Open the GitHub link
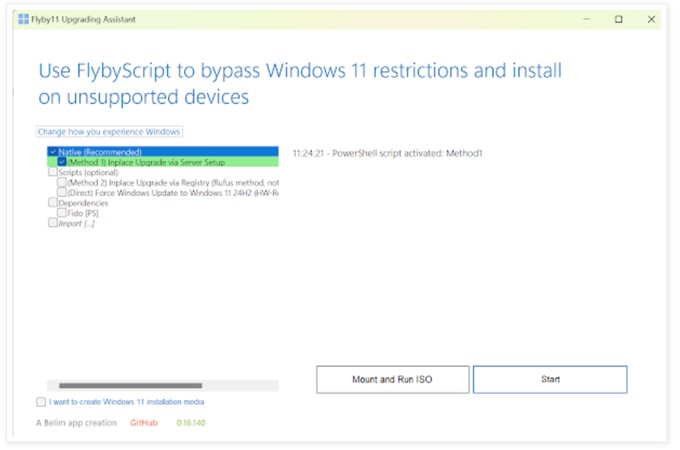This screenshot has width=680, height=450. click(144, 423)
